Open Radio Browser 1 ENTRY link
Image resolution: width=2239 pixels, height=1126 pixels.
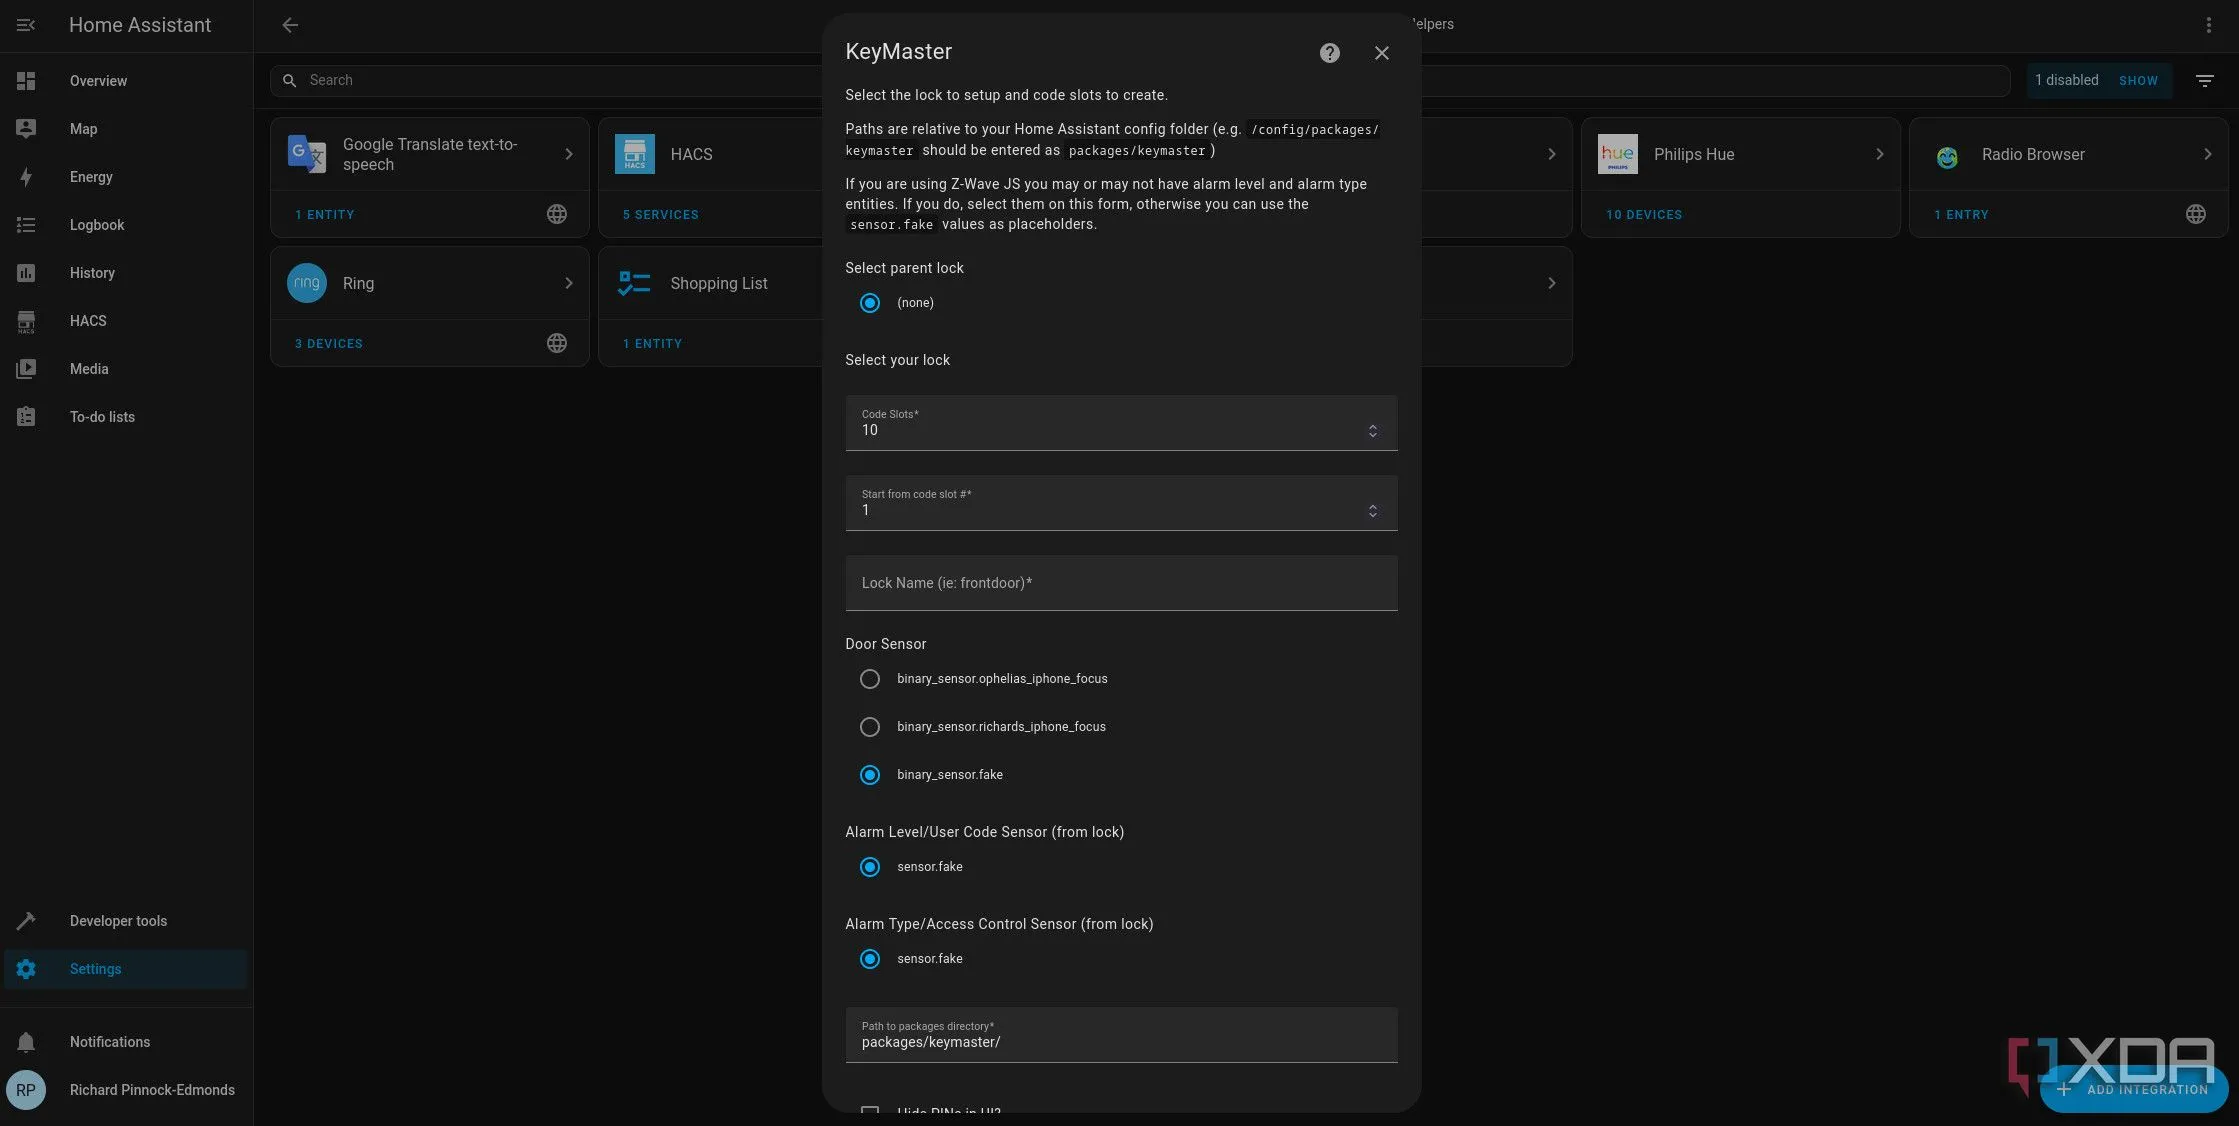pyautogui.click(x=1961, y=215)
